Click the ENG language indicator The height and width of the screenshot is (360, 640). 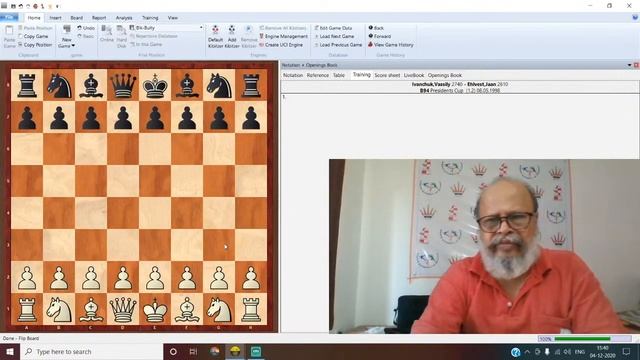point(580,351)
